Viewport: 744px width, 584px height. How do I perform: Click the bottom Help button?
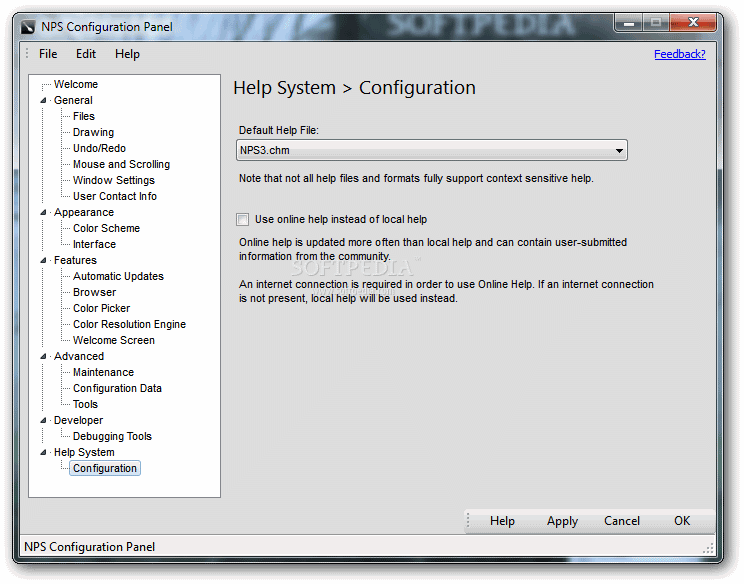pos(502,521)
